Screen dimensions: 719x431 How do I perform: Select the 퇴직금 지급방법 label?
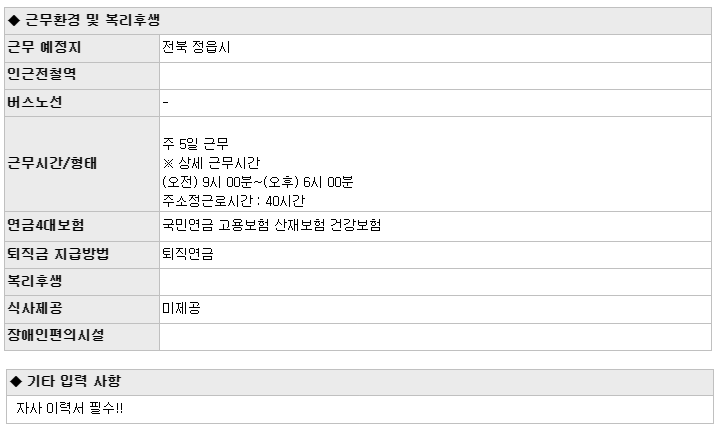pyautogui.click(x=58, y=254)
